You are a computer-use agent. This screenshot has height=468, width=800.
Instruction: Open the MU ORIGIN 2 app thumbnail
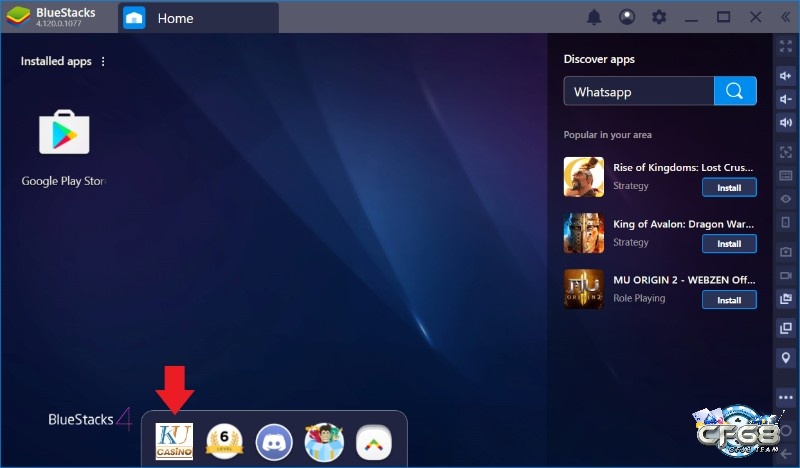click(x=584, y=289)
